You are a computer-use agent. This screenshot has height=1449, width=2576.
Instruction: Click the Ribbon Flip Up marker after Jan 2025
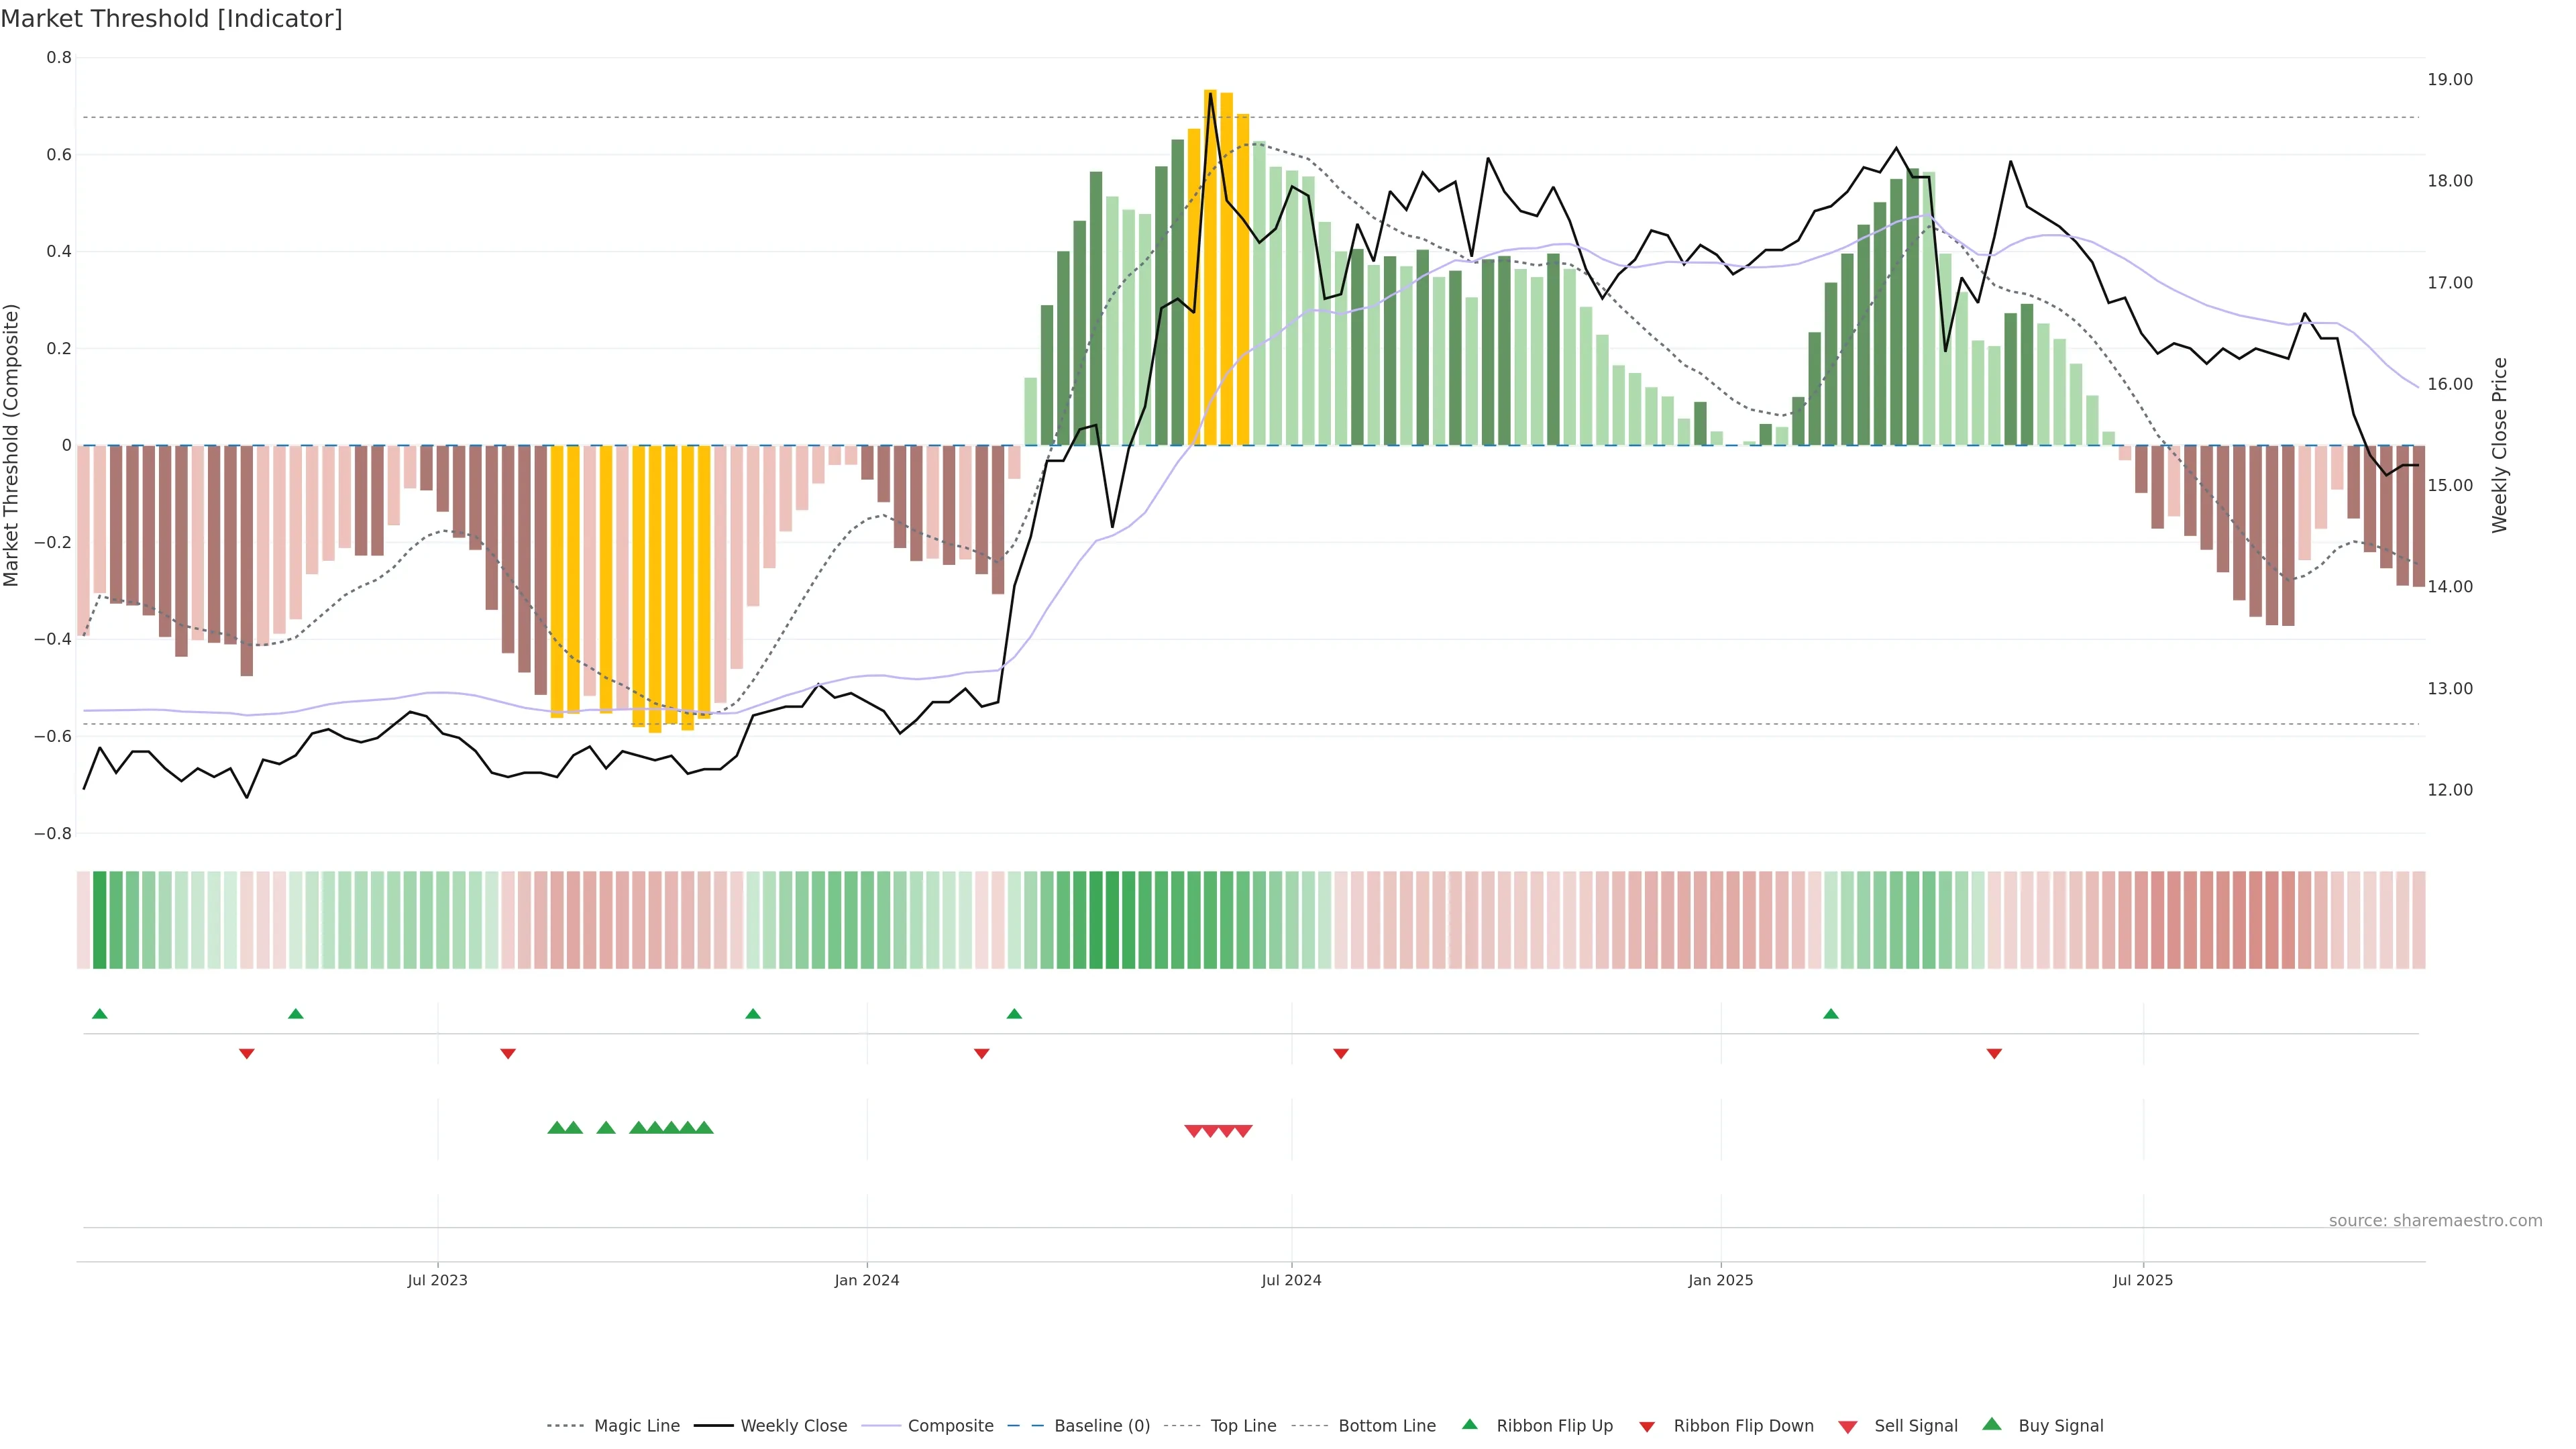pos(1831,1014)
